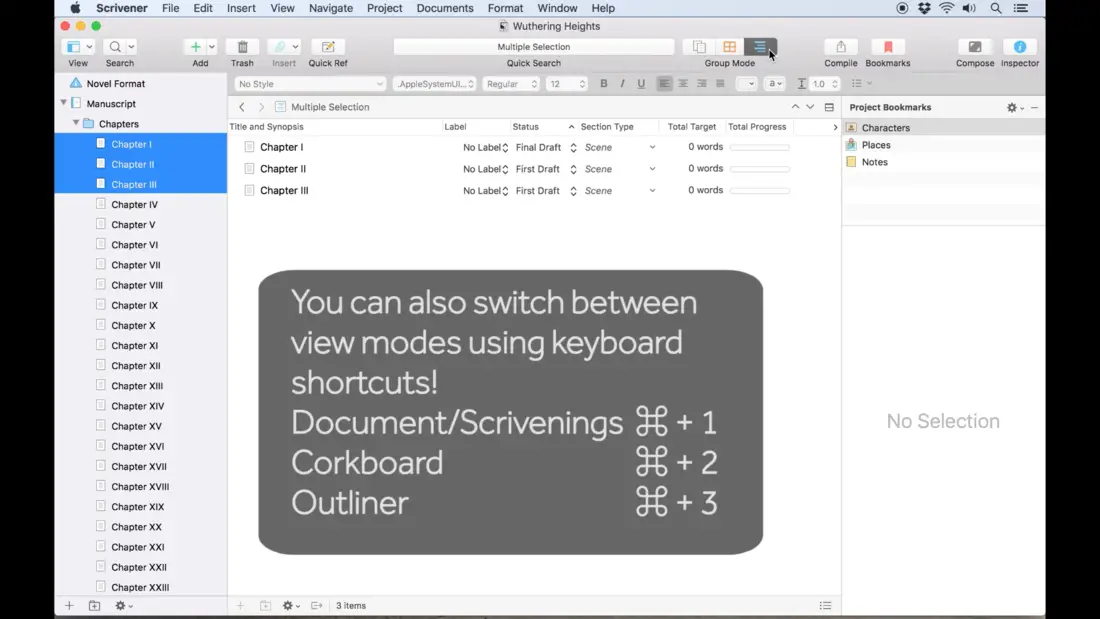The width and height of the screenshot is (1100, 619).
Task: Move selection to Trash icon
Action: pos(243,47)
